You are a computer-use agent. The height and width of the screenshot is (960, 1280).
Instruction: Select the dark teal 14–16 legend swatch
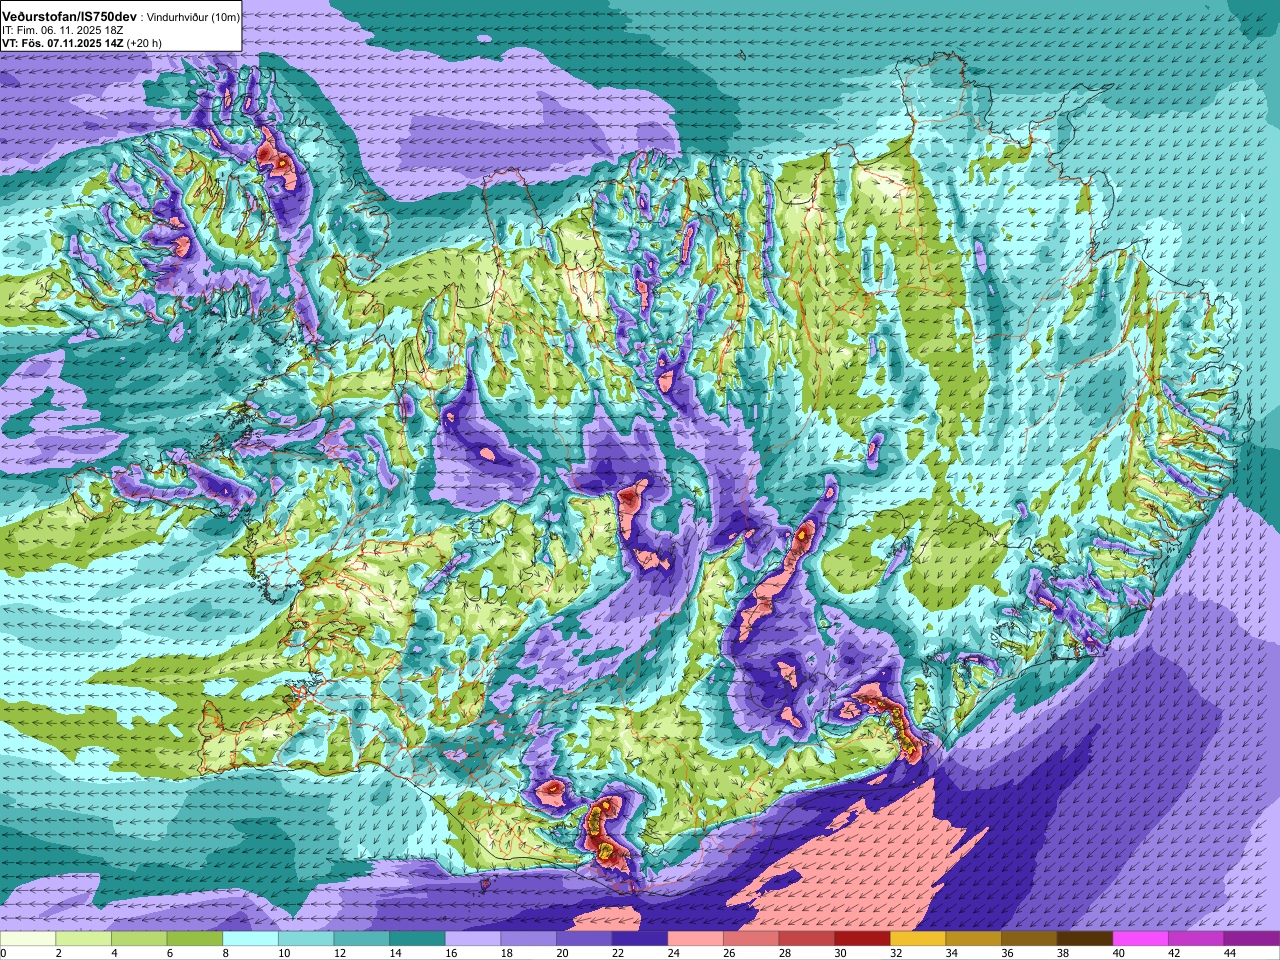pyautogui.click(x=418, y=939)
